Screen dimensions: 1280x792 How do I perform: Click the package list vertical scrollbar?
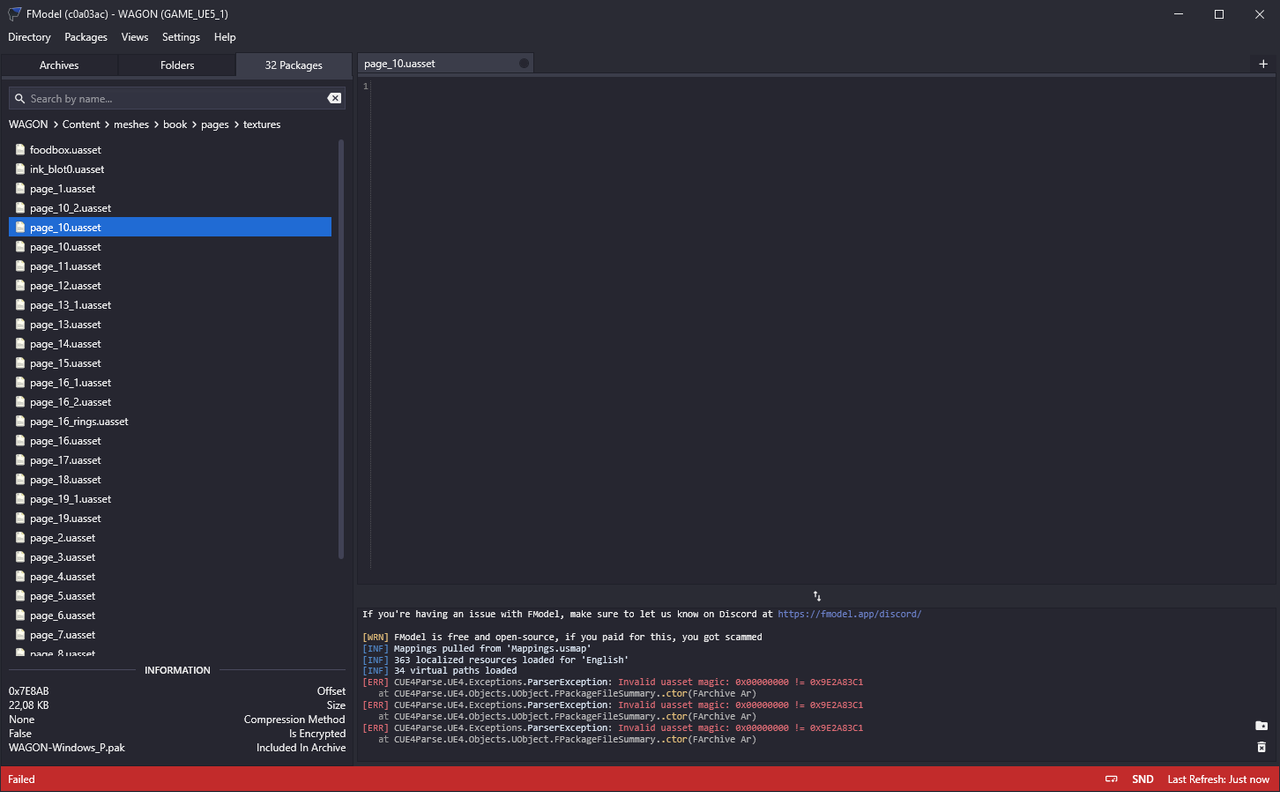(341, 349)
